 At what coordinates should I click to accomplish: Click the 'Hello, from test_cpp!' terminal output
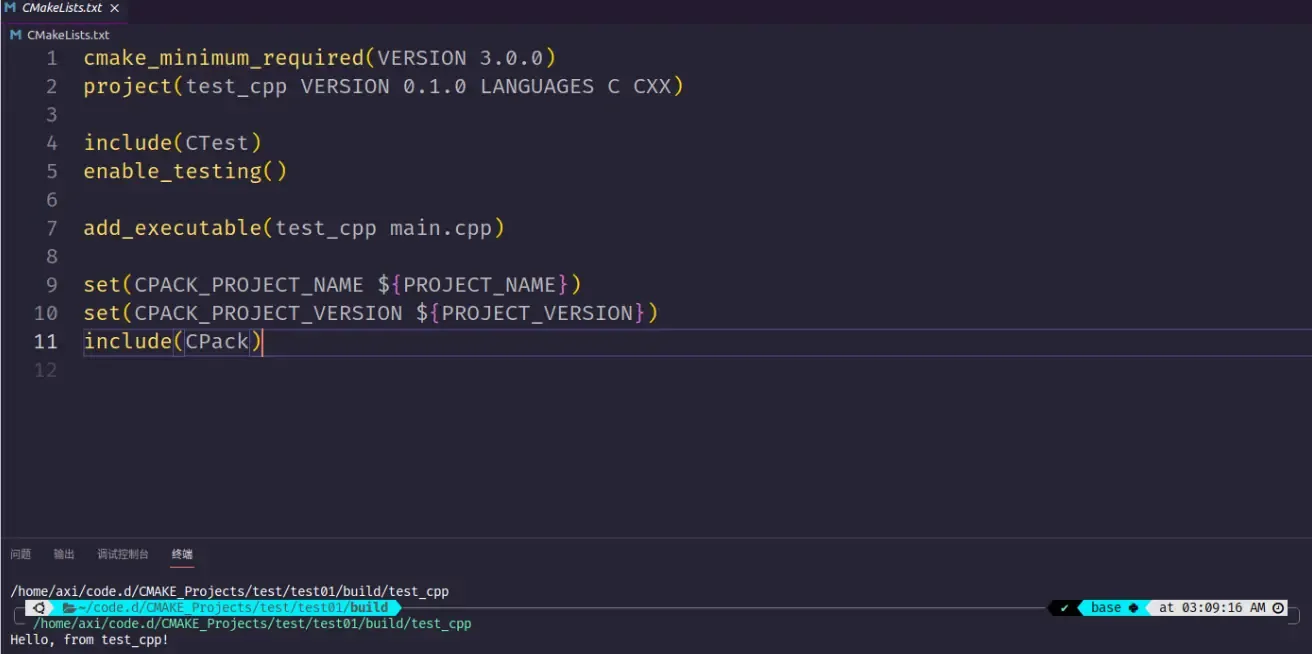90,640
